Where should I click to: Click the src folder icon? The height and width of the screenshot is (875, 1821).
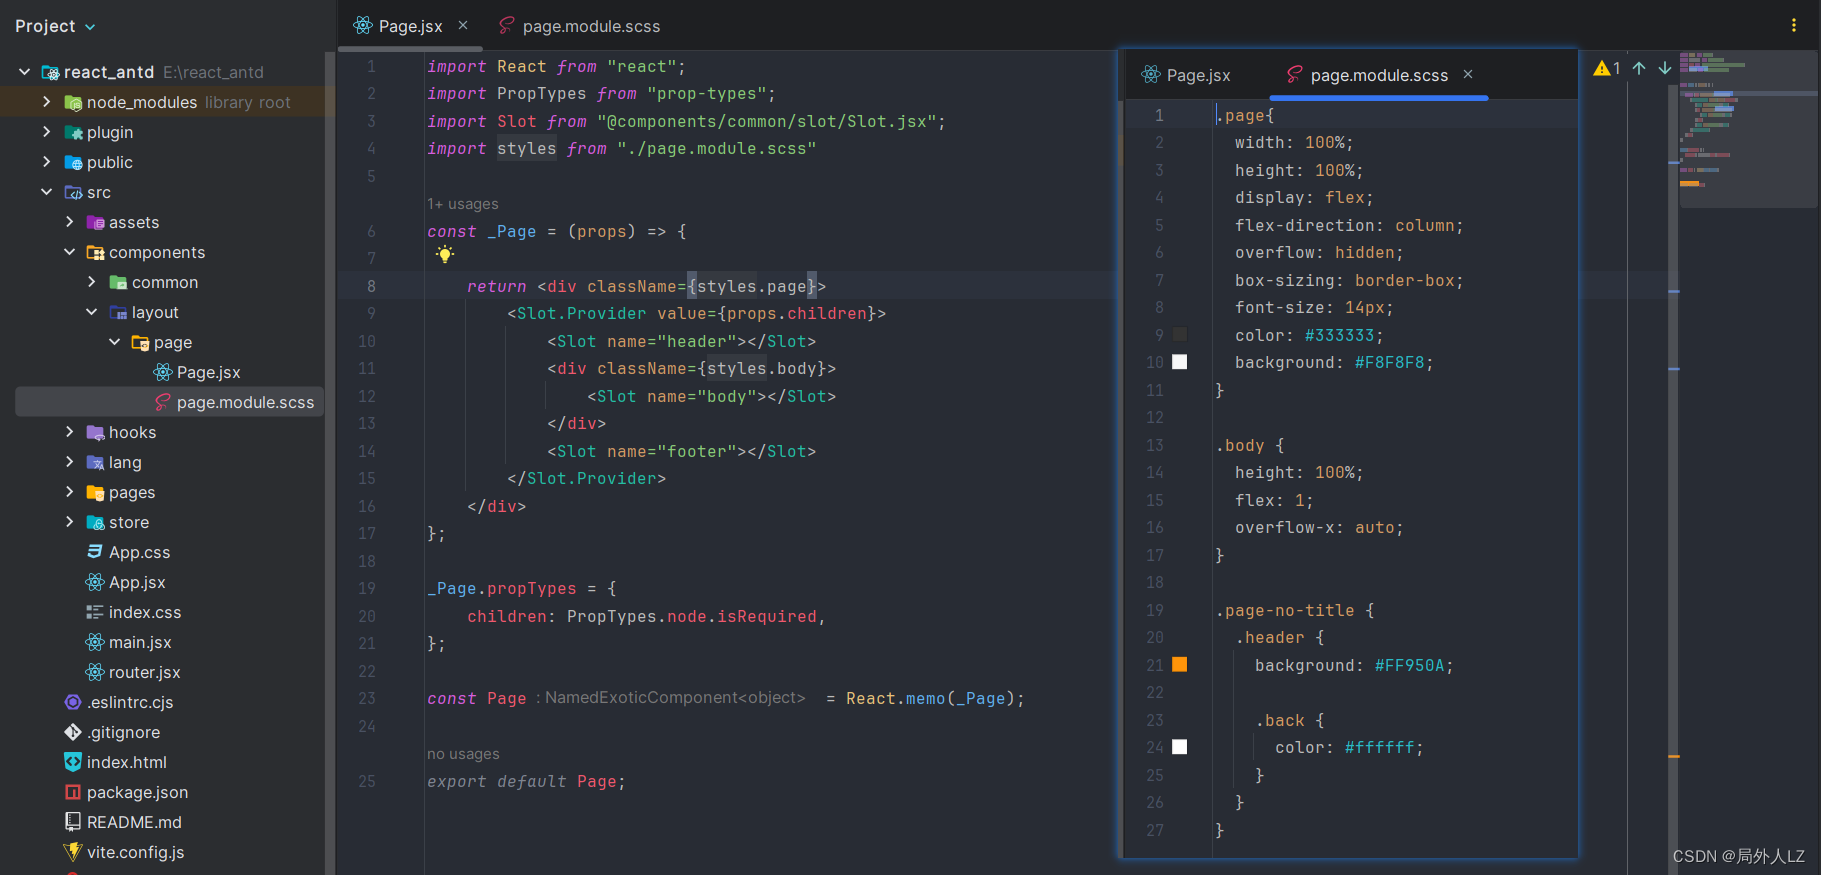click(x=73, y=192)
